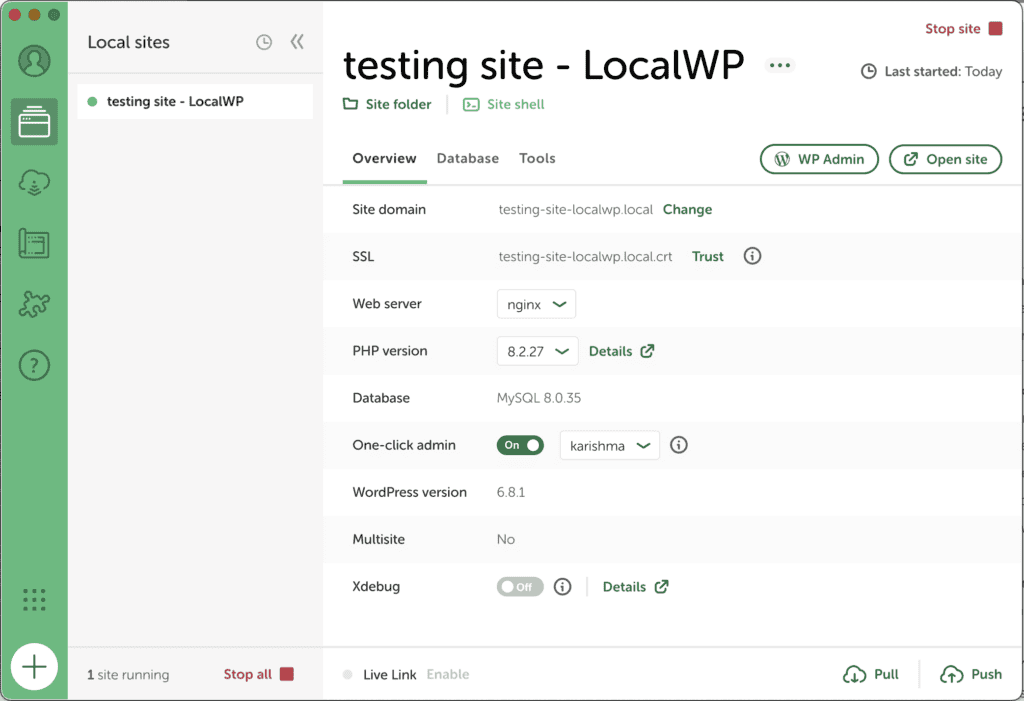
Task: Open the Web server nginx dropdown
Action: click(536, 304)
